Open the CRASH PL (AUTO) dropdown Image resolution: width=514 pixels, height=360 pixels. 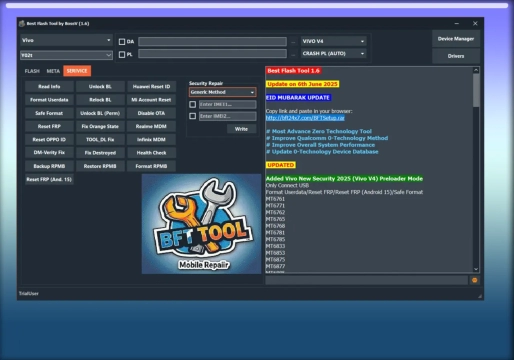click(x=333, y=53)
